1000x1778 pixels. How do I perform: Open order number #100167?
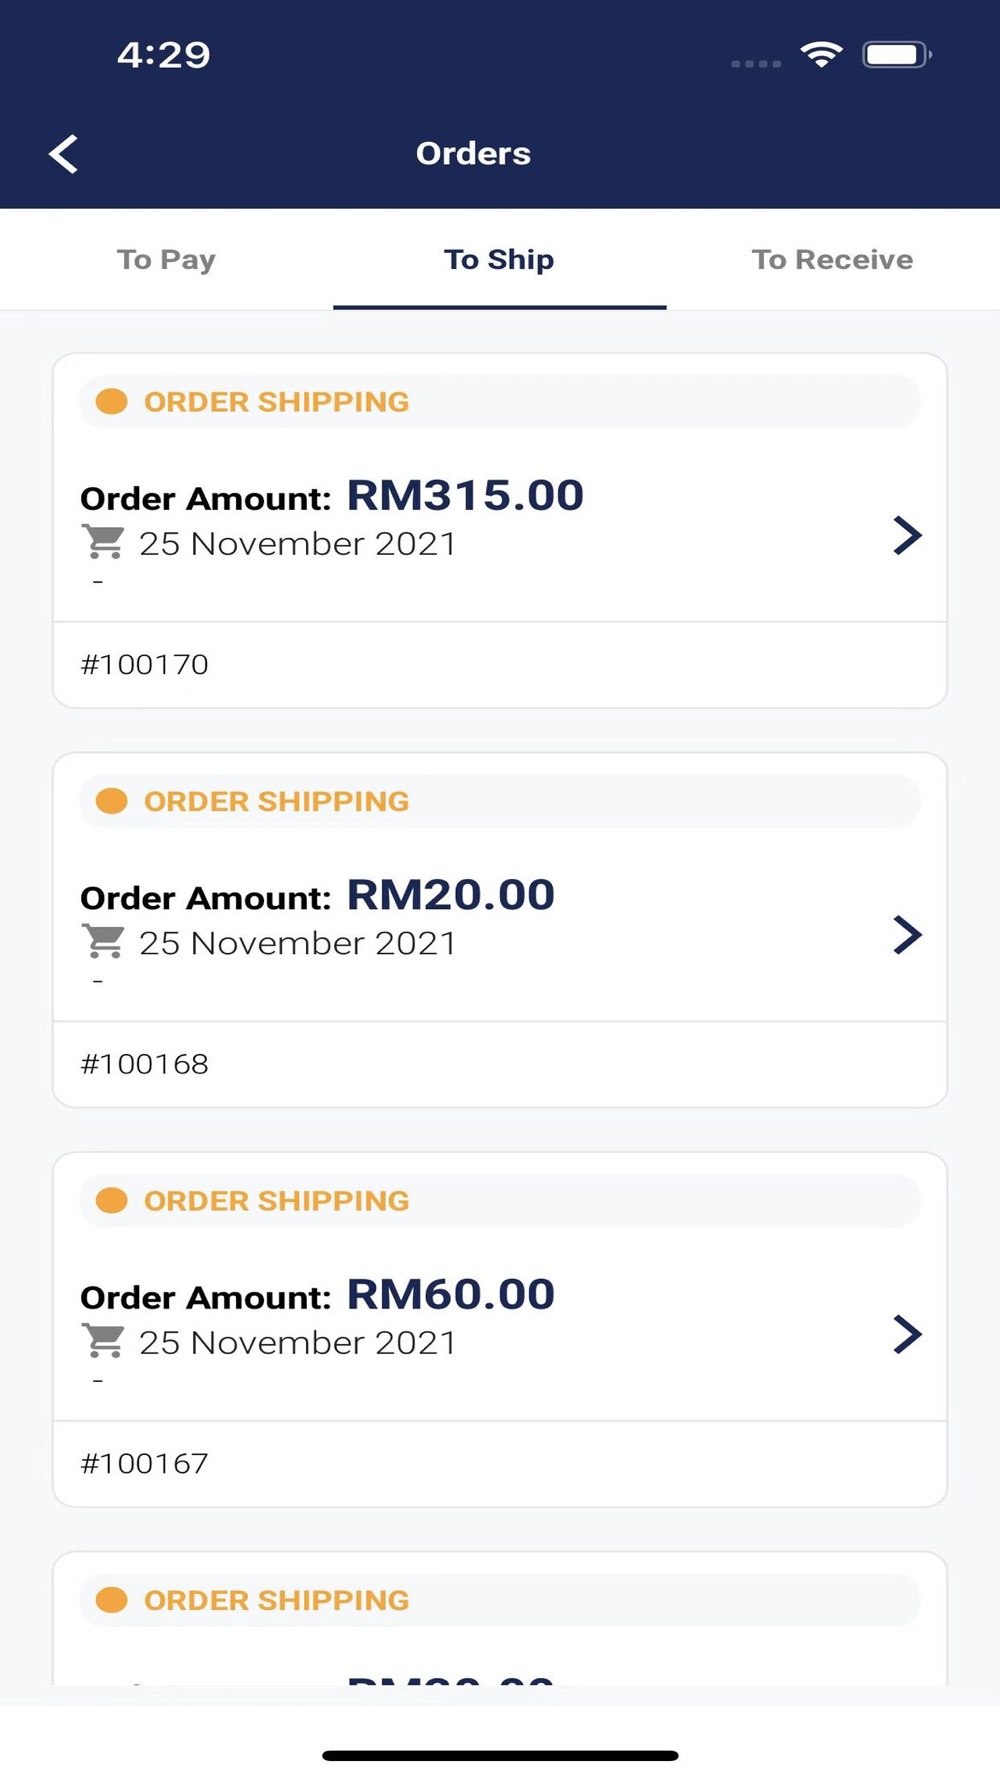pos(144,1463)
